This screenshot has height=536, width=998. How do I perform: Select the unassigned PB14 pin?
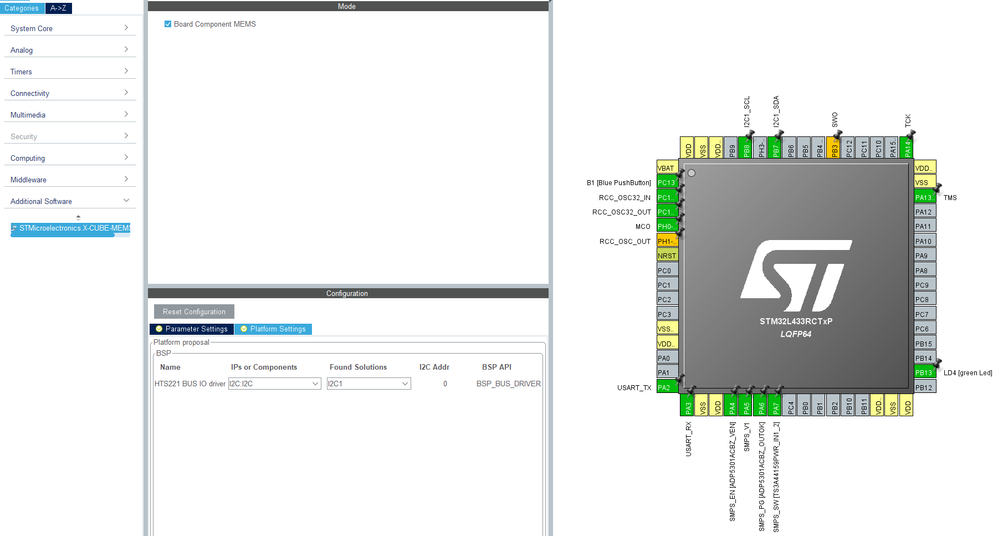click(x=925, y=358)
